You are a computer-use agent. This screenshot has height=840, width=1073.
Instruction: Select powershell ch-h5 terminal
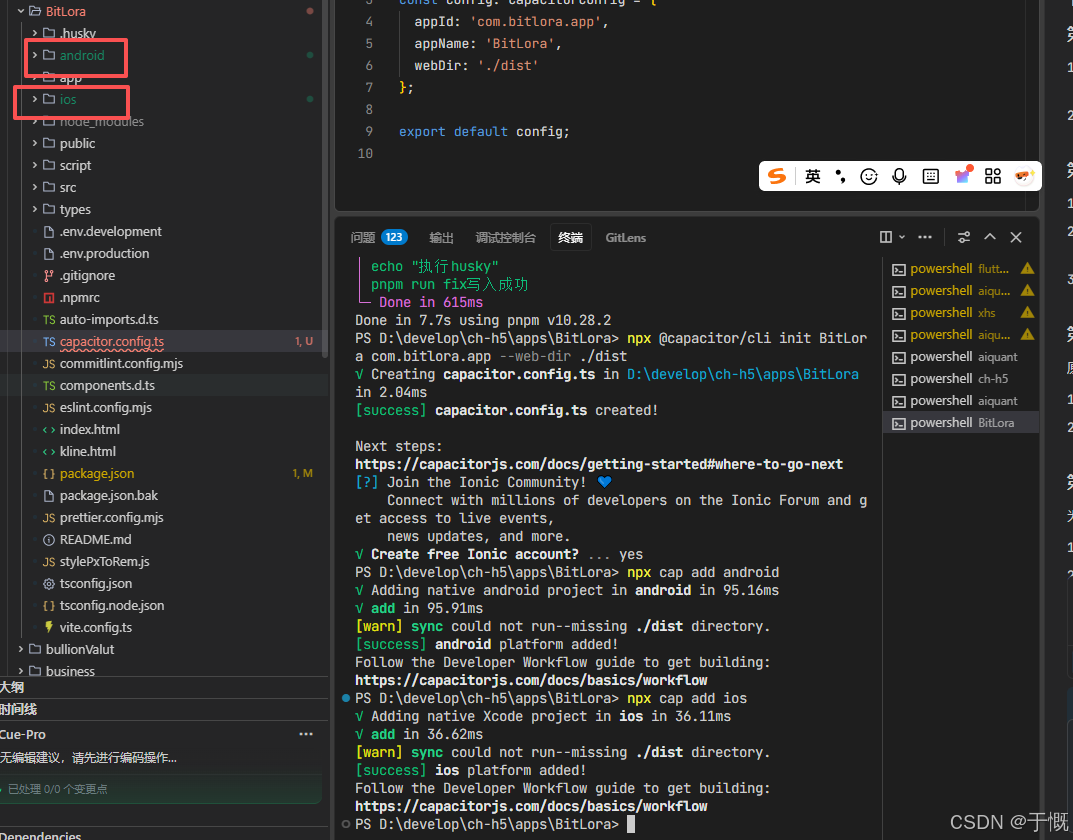coord(961,378)
